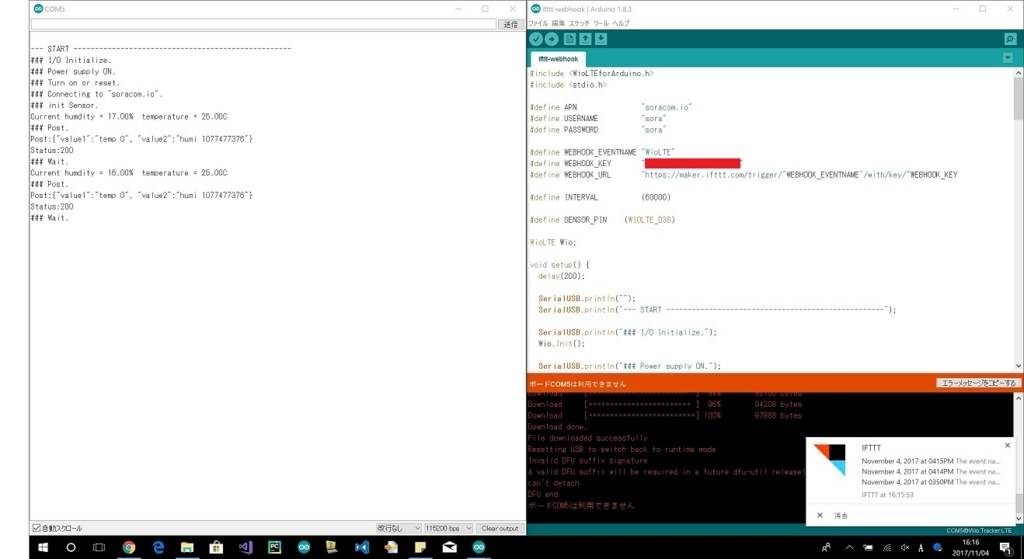Click the #define INTERVAL line in the code

tap(600, 197)
